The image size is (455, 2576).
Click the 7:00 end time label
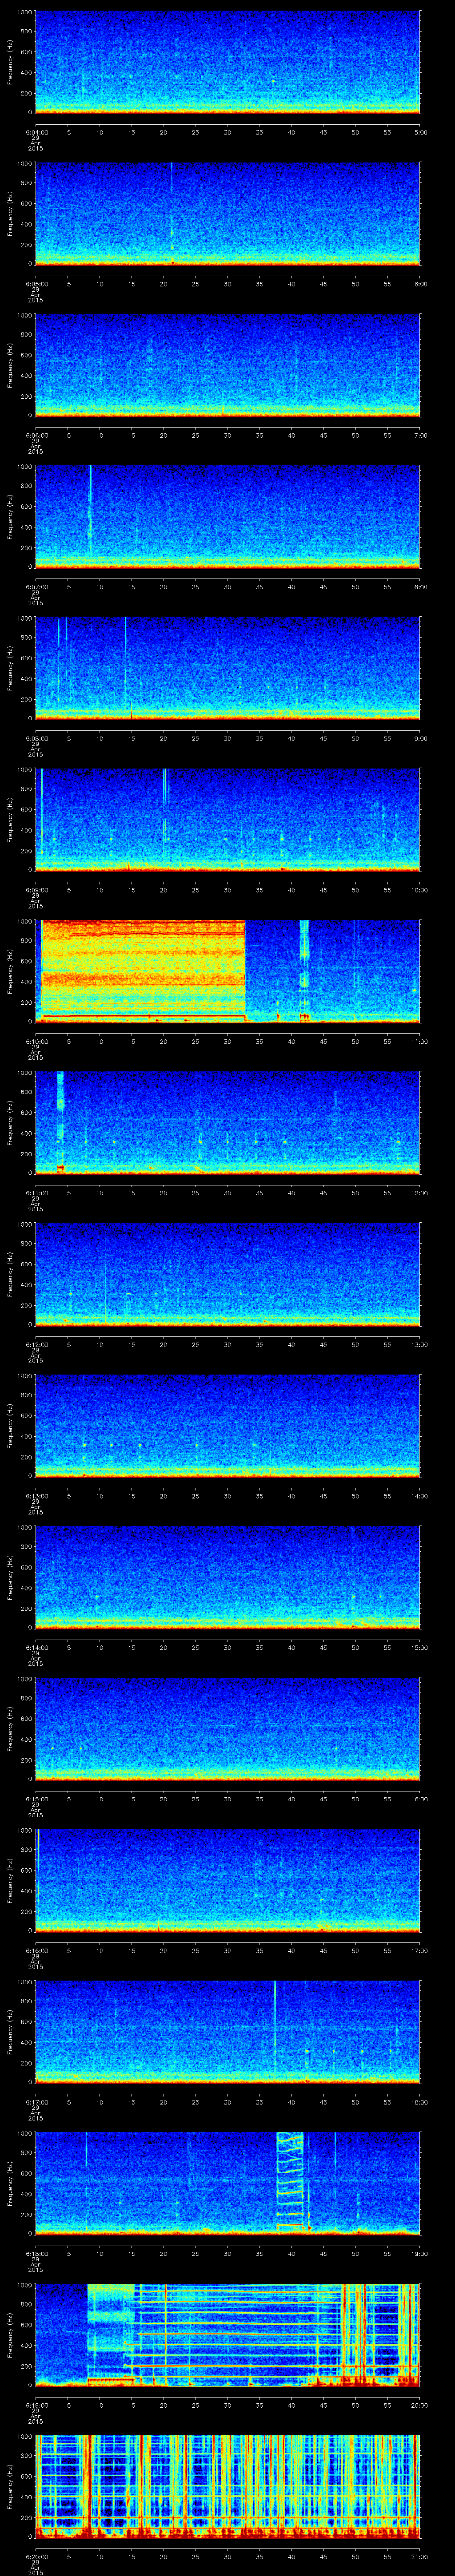tap(420, 435)
